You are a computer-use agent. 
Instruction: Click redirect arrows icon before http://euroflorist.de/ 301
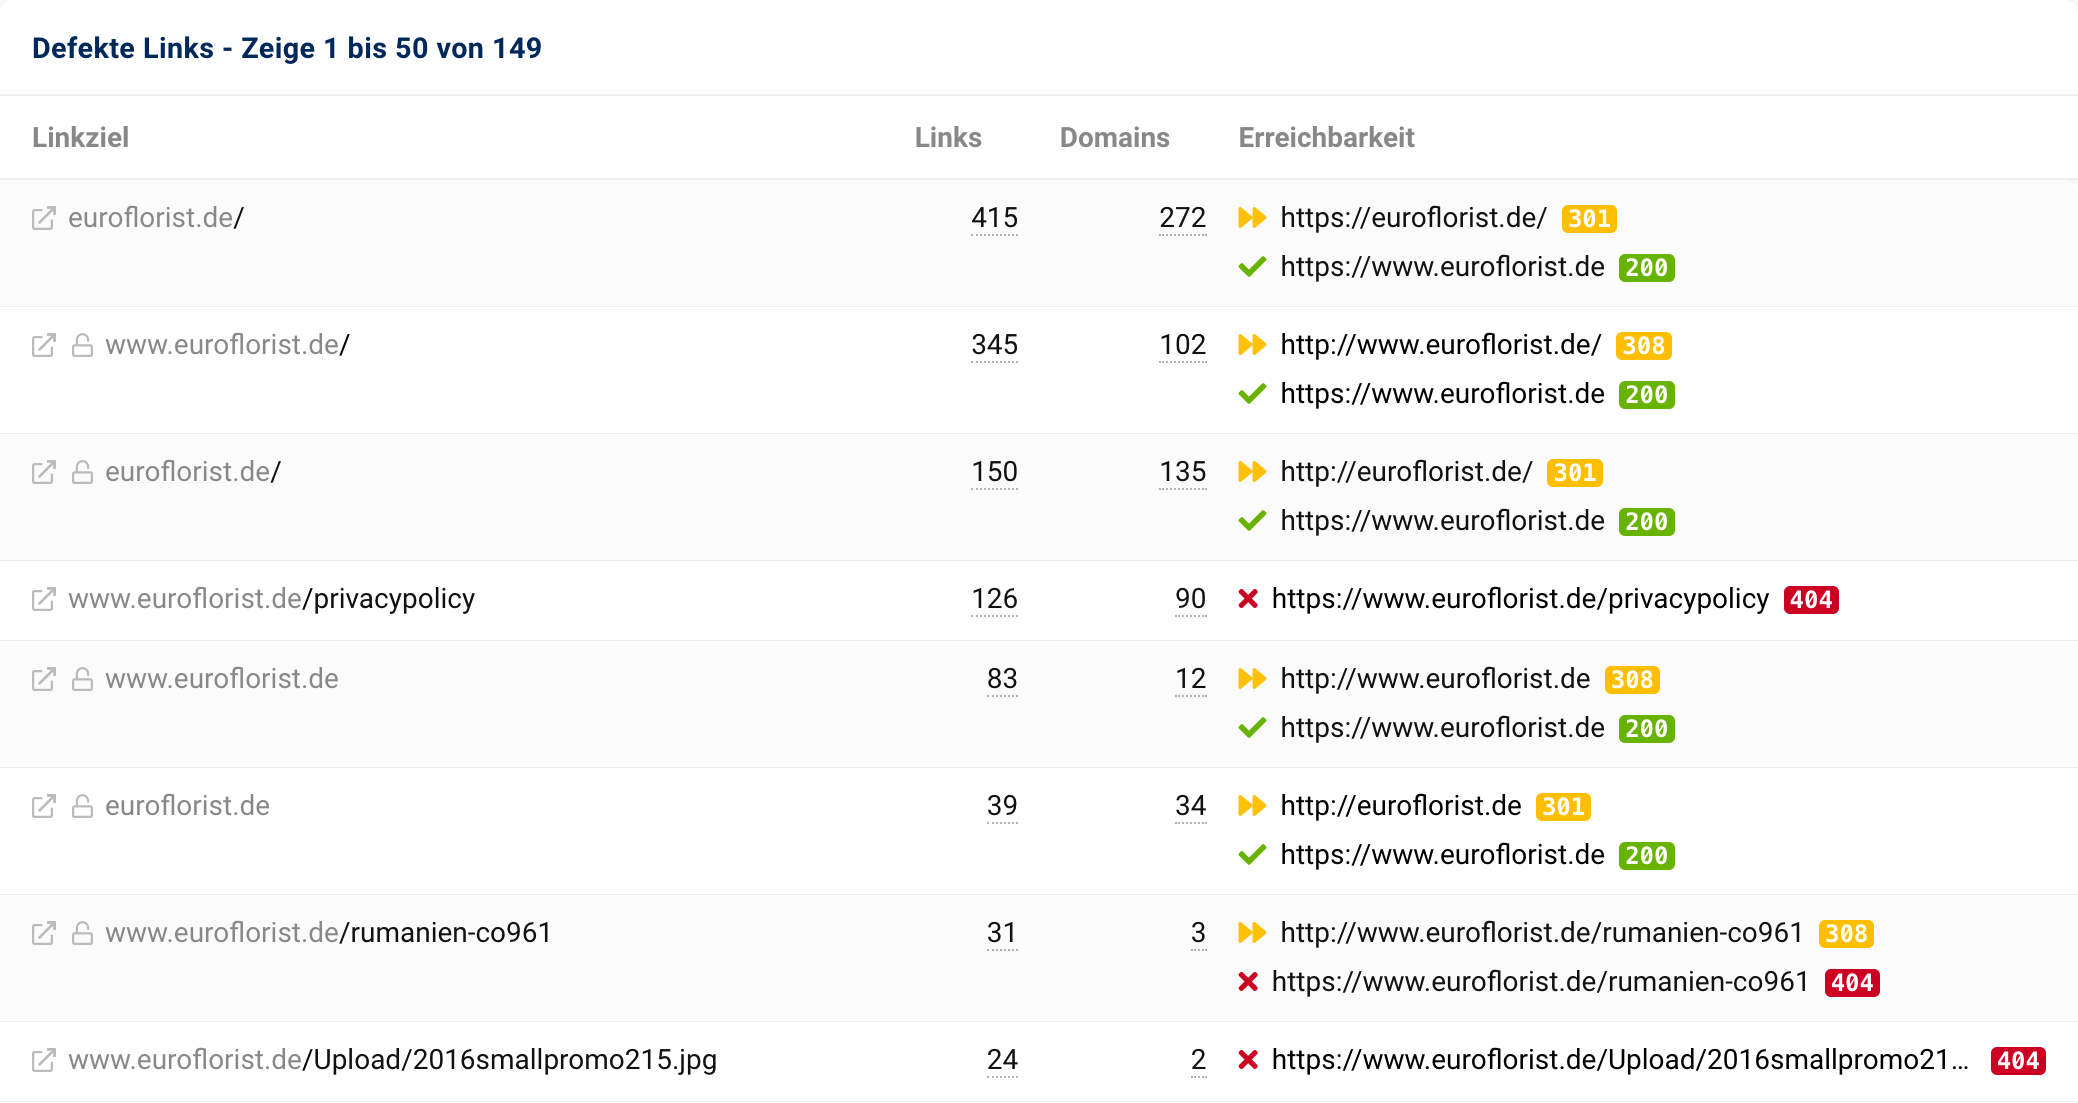(1252, 472)
